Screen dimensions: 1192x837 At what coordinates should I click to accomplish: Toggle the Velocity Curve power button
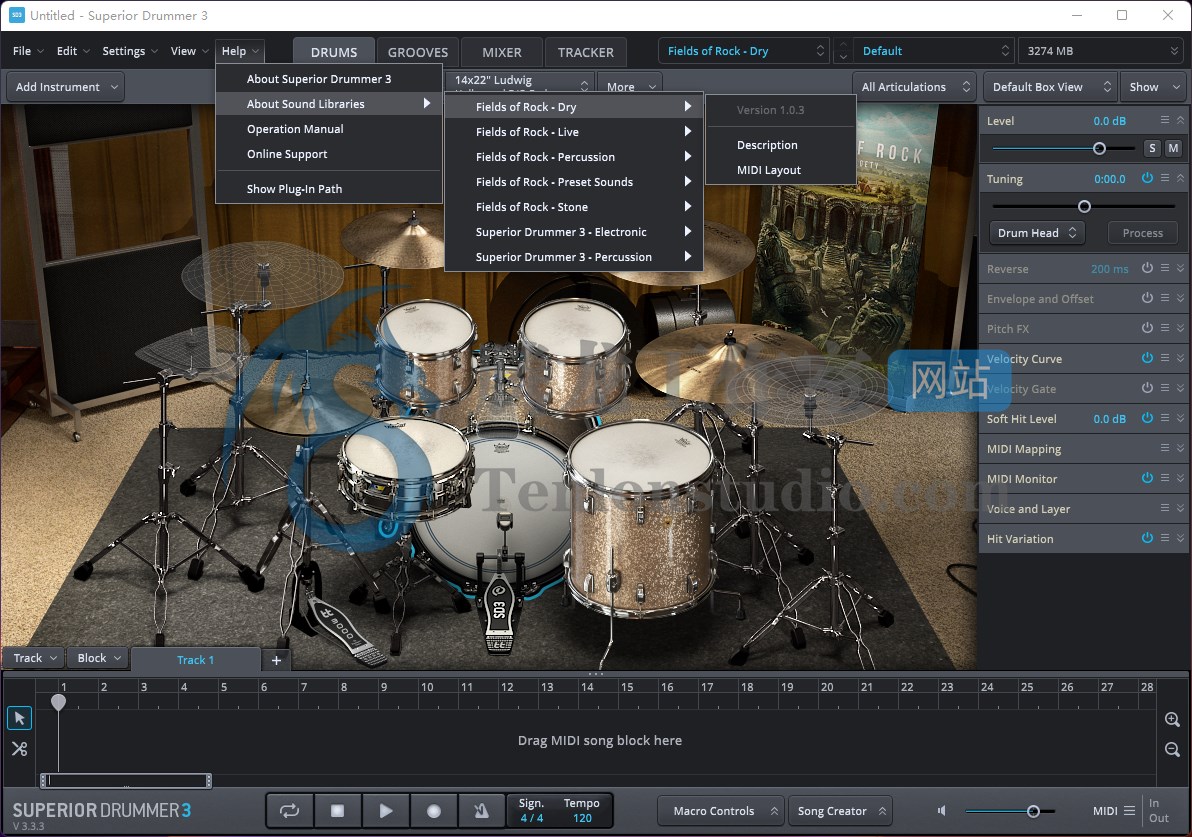[1147, 358]
